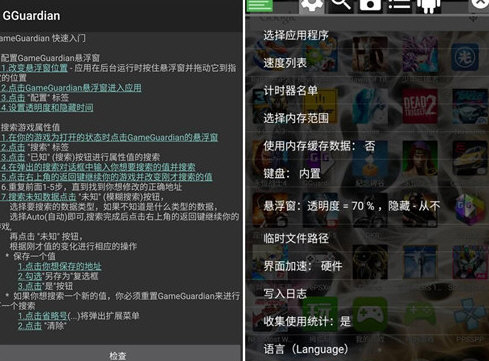Open the green hamburger menu icon
The width and height of the screenshot is (489, 361).
[x=259, y=5]
